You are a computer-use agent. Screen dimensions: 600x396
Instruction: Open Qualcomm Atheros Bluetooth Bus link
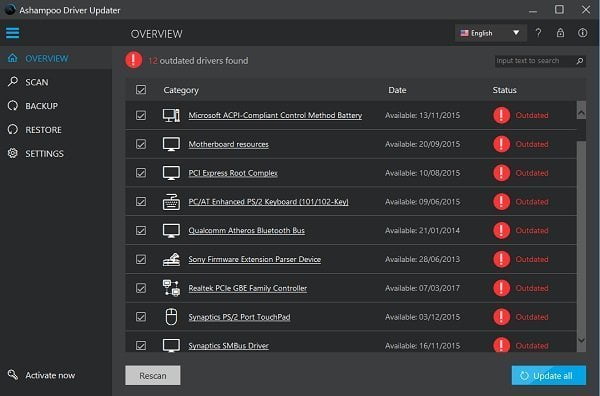(246, 231)
